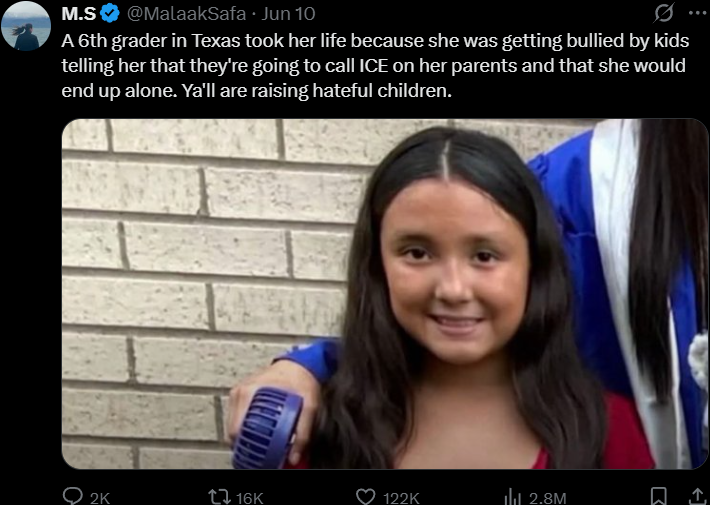The width and height of the screenshot is (710, 505).
Task: Open the attached photo of the girl
Action: [385, 294]
